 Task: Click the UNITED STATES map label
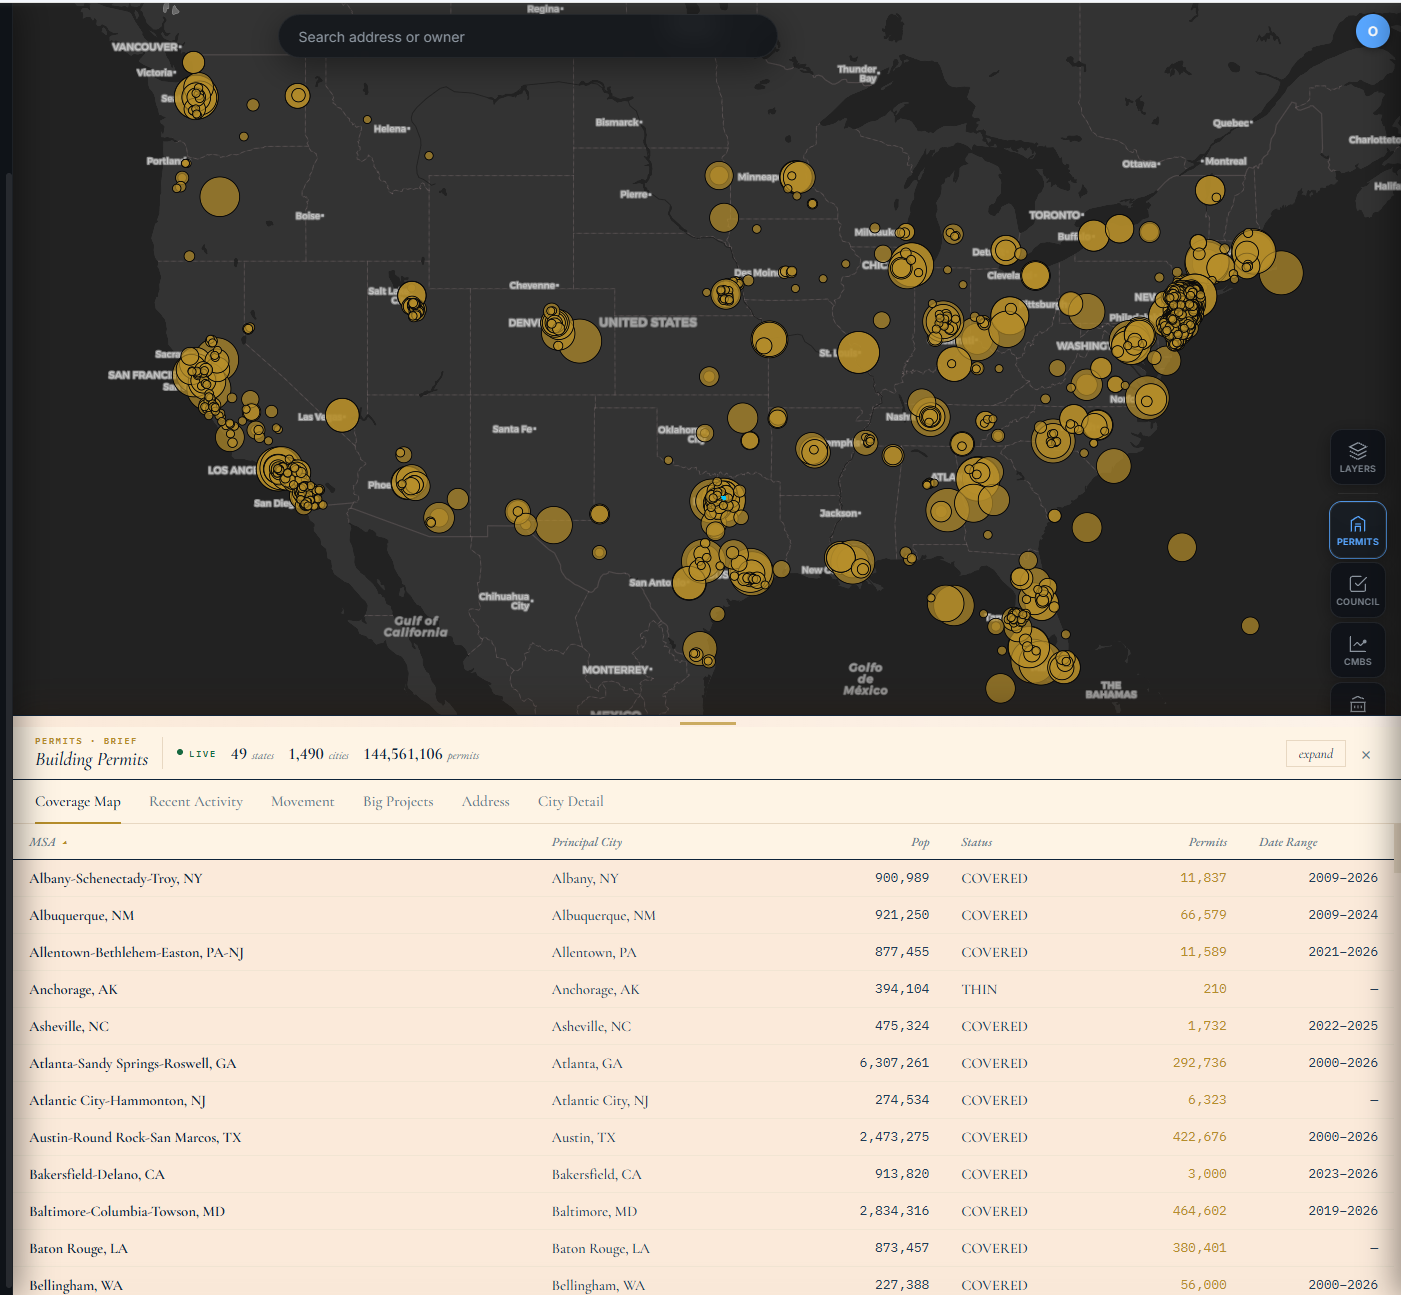[x=648, y=322]
